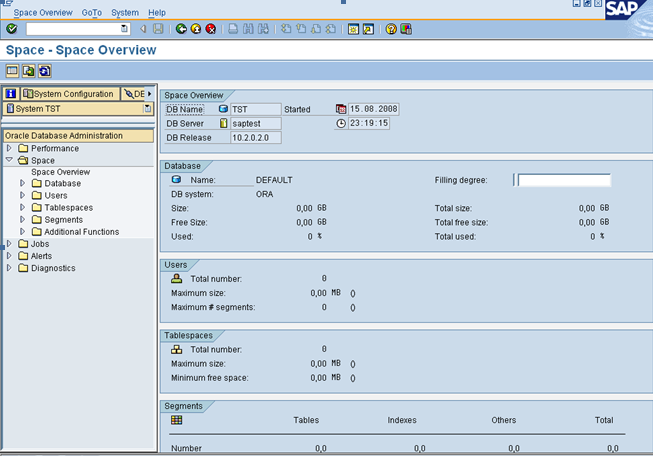The height and width of the screenshot is (456, 653).
Task: Expand the Jobs folder node
Action: click(9, 243)
